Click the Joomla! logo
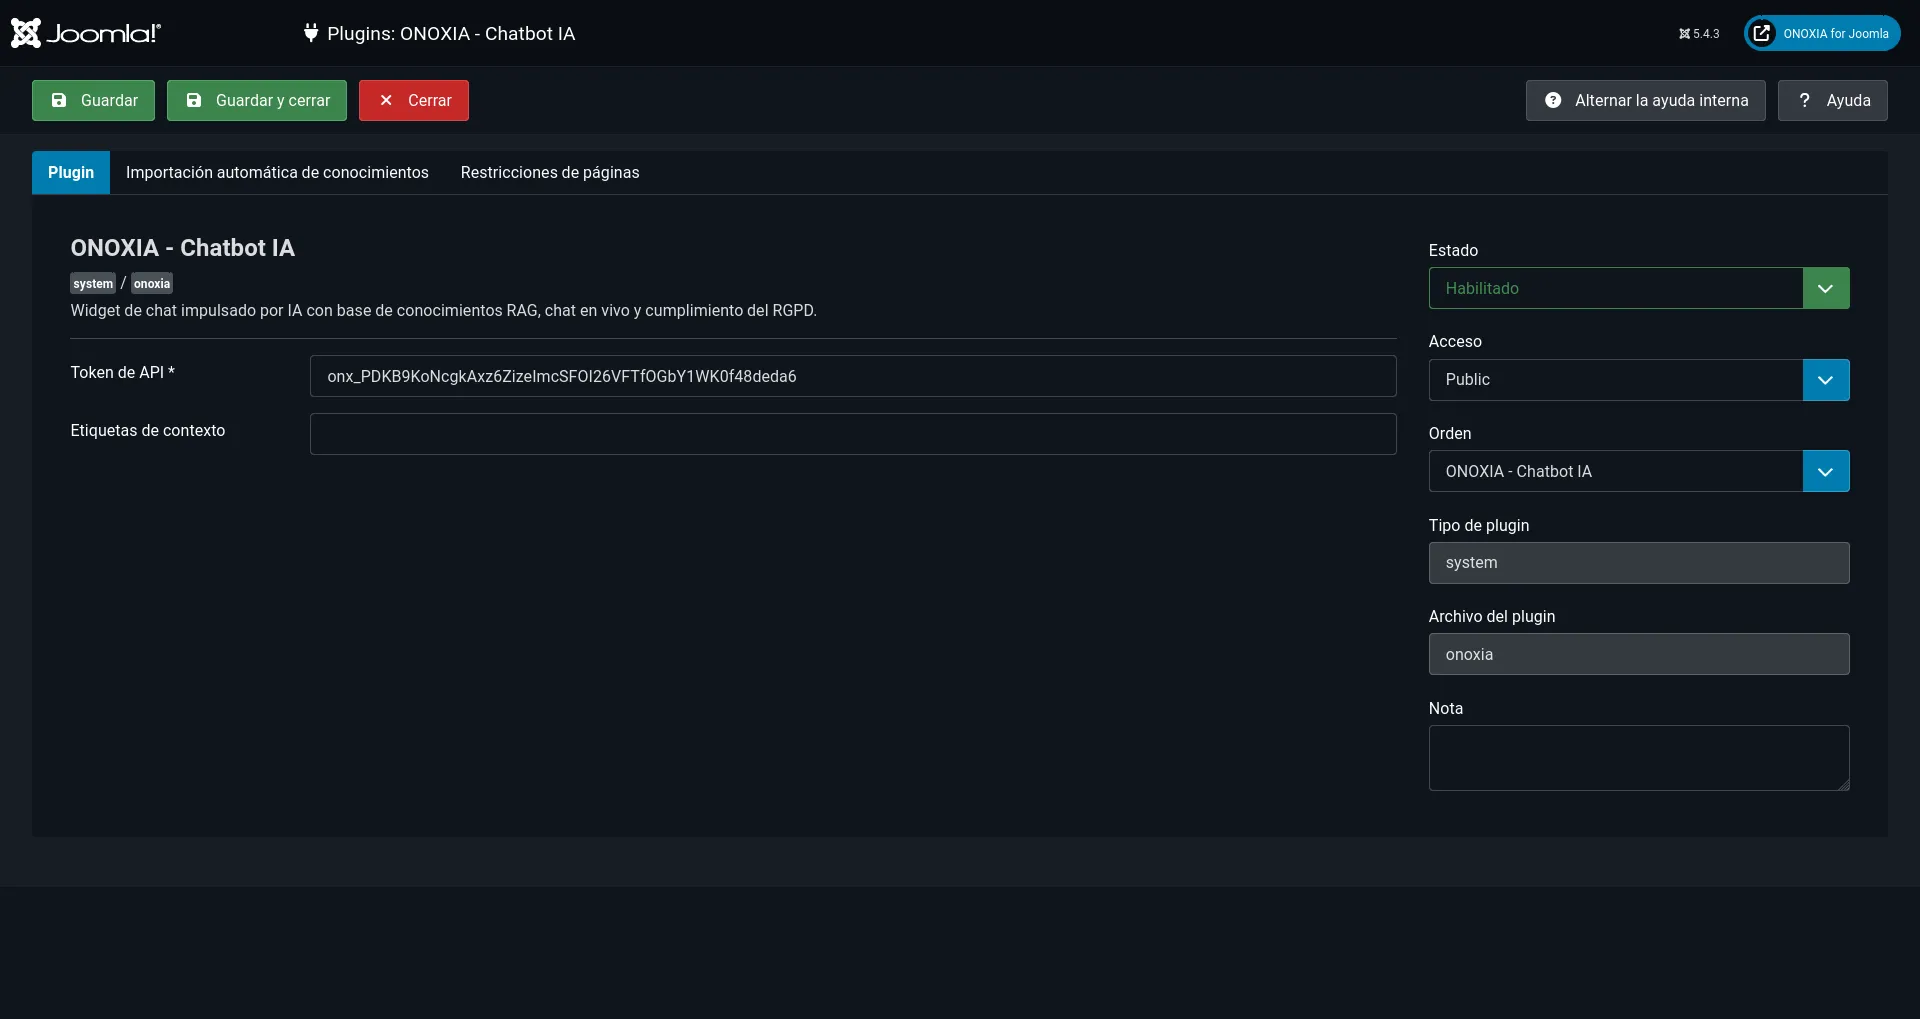 [x=86, y=33]
